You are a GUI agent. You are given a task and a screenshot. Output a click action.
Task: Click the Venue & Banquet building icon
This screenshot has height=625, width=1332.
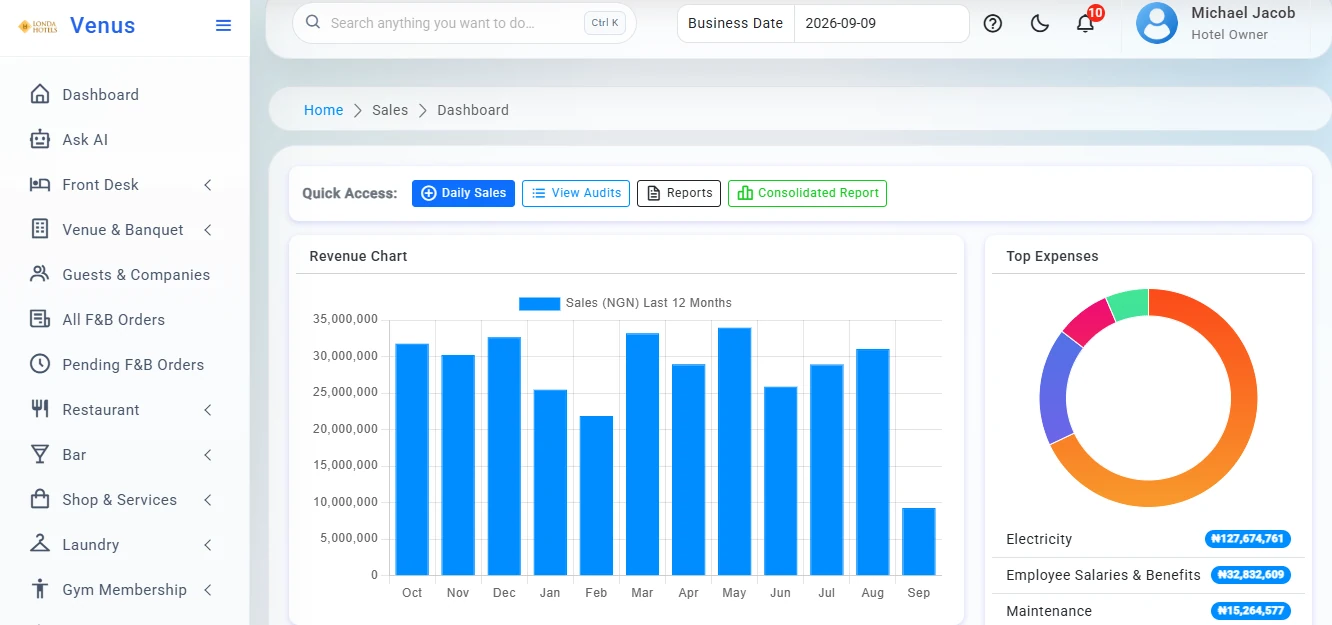point(40,229)
